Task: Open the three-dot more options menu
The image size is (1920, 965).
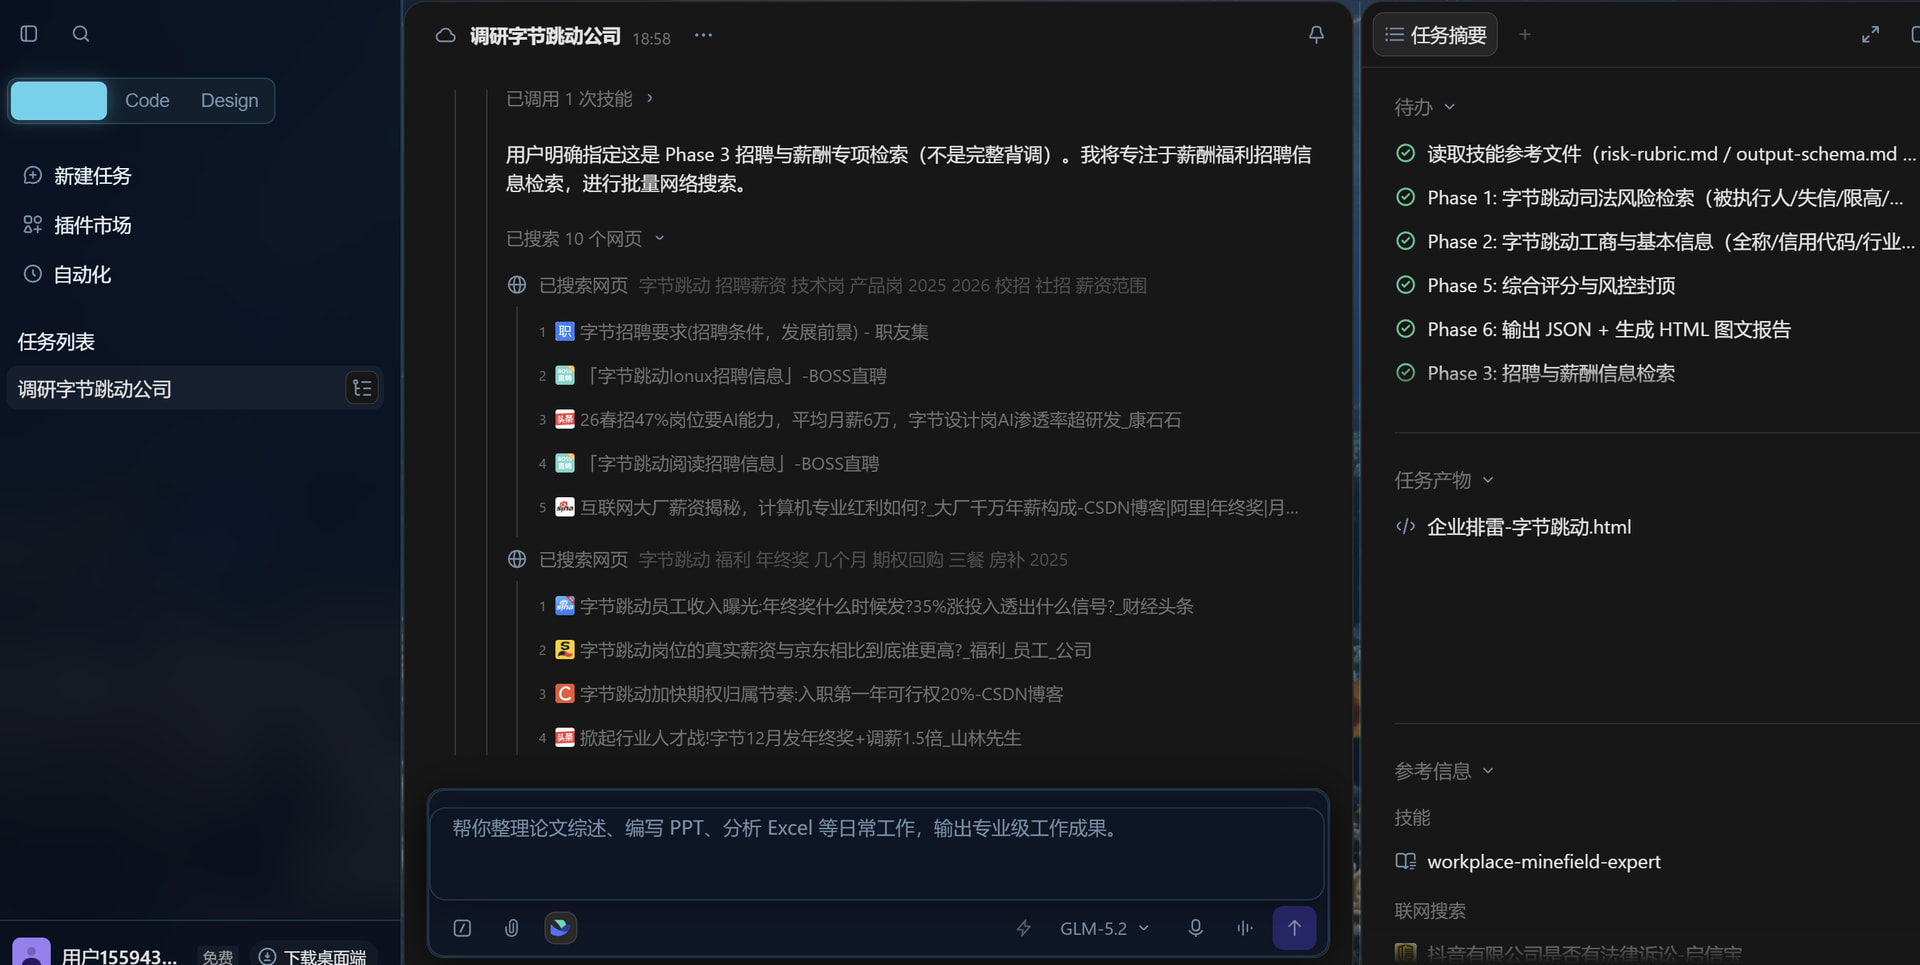Action: [704, 35]
